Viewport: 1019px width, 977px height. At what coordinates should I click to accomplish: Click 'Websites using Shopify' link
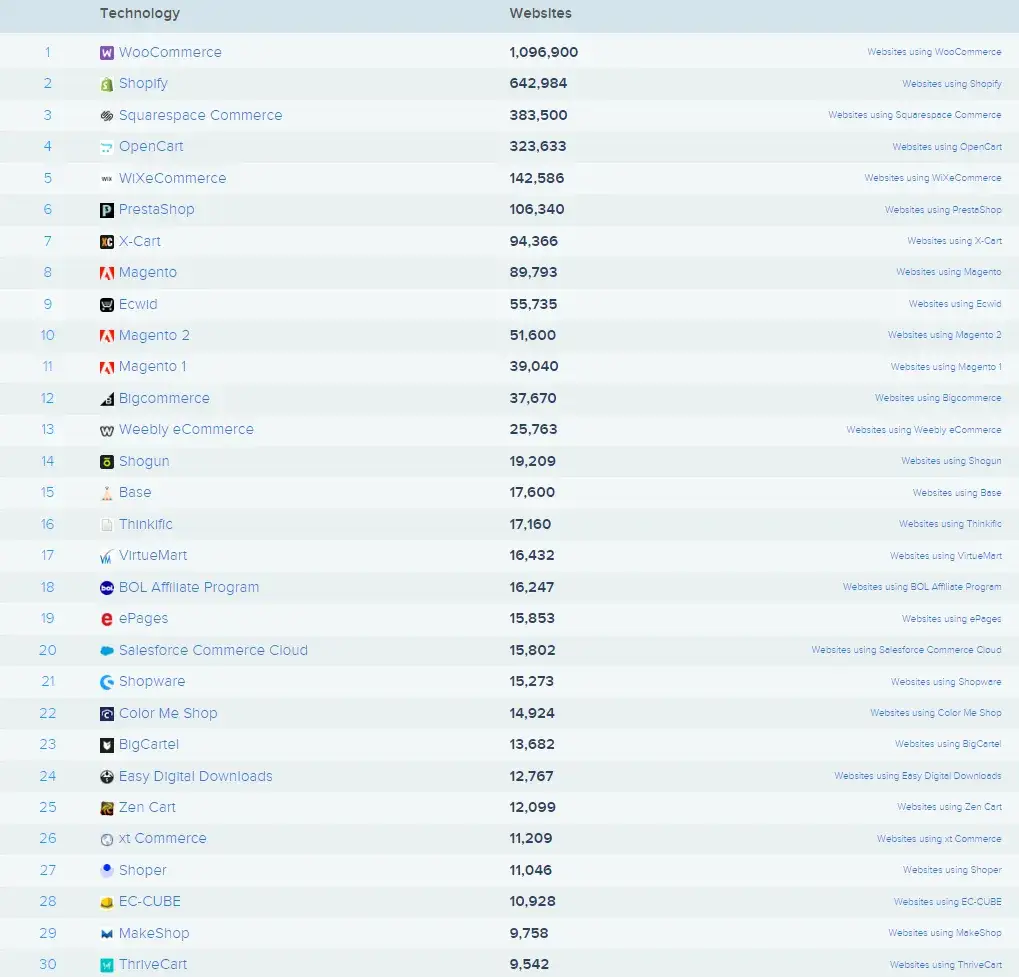tap(951, 84)
